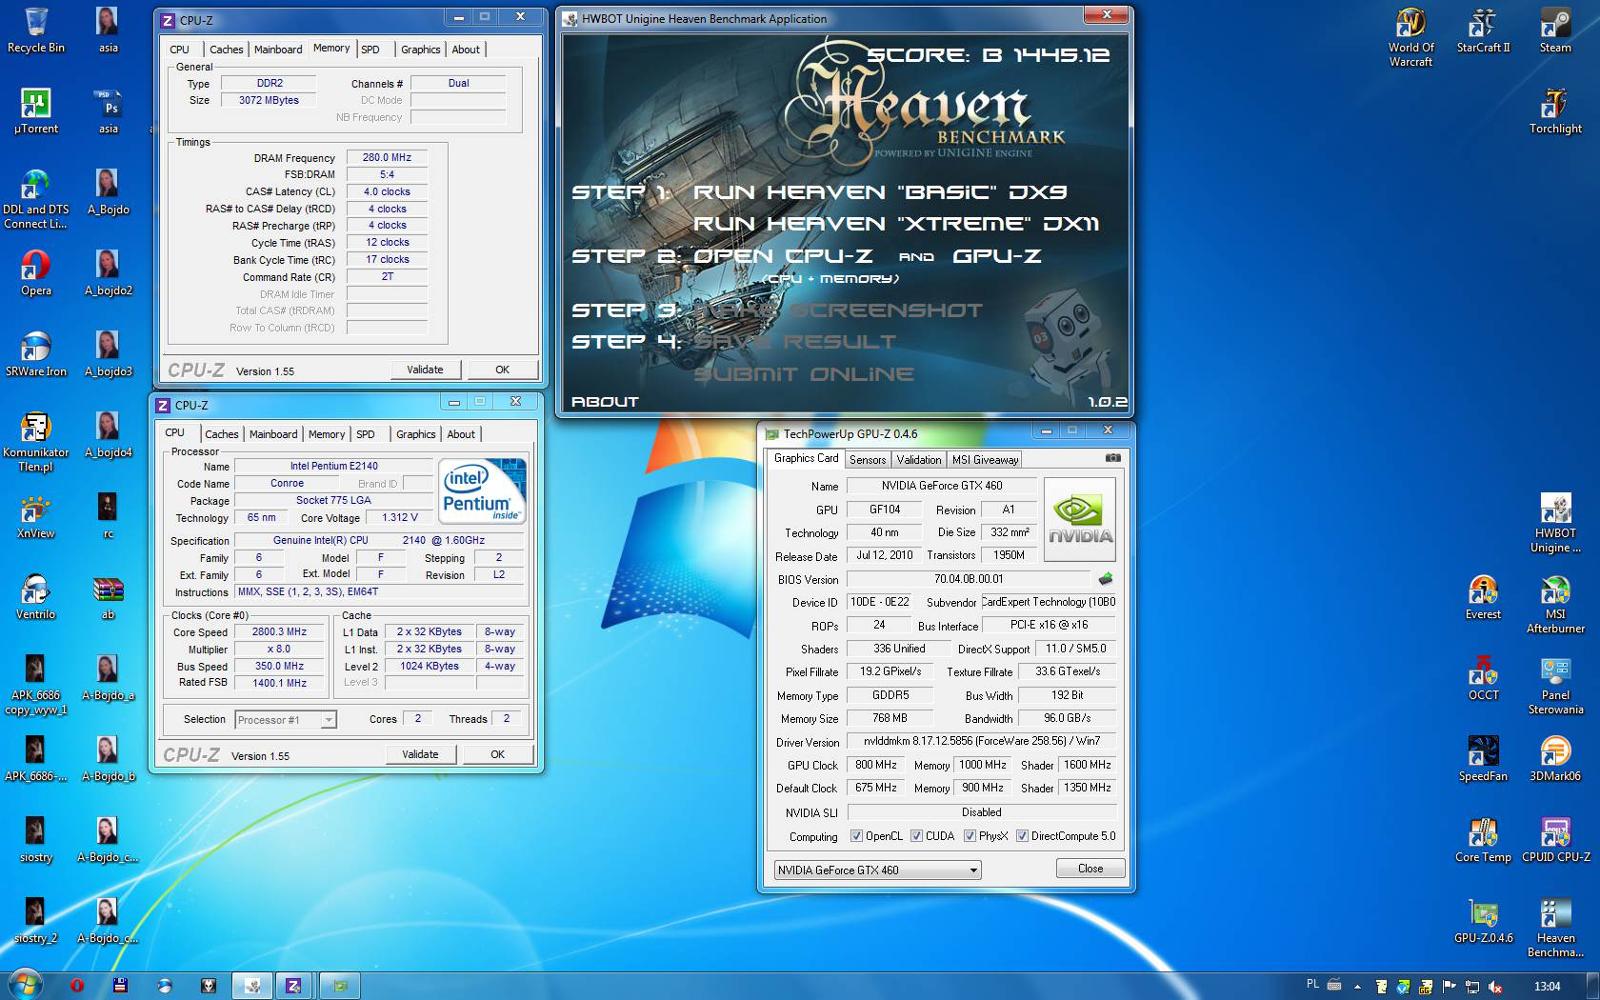Open About tab in the upper CPU-Z window
This screenshot has width=1600, height=1000.
(466, 49)
